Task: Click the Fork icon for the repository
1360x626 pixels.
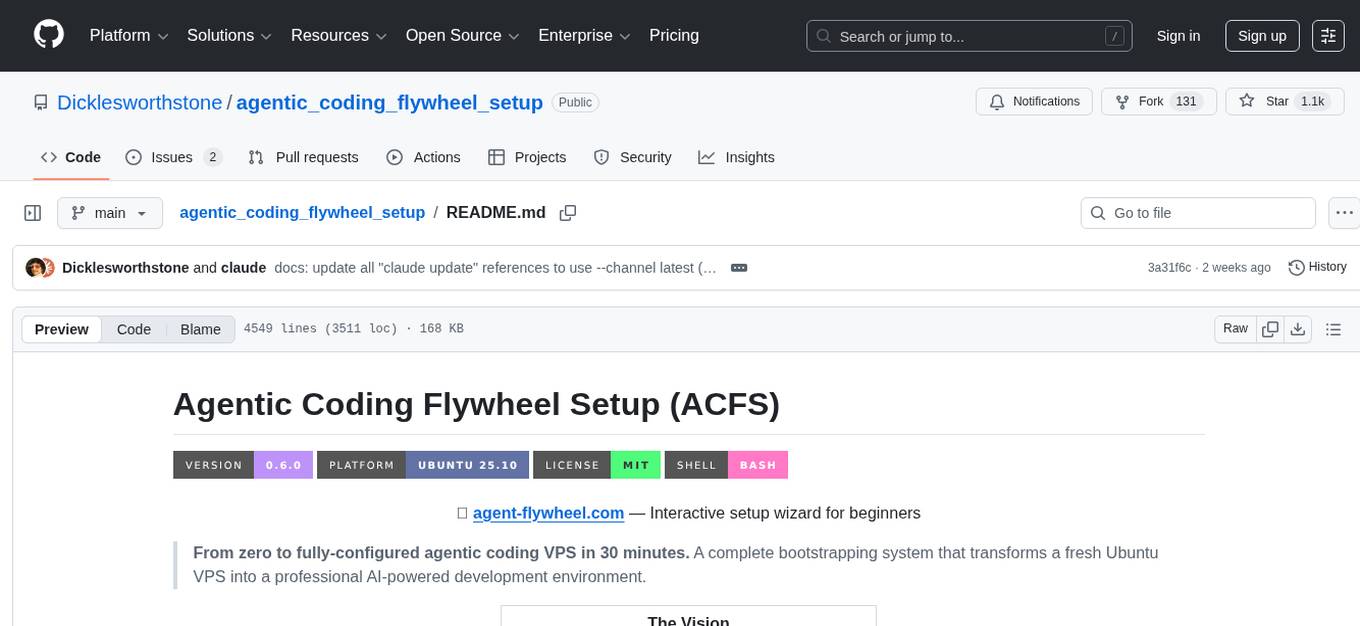Action: [1121, 101]
